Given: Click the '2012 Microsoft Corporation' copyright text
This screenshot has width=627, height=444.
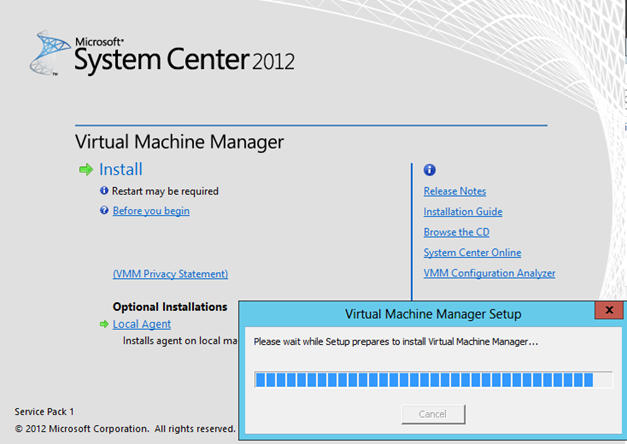Looking at the screenshot, I should pyautogui.click(x=125, y=429).
